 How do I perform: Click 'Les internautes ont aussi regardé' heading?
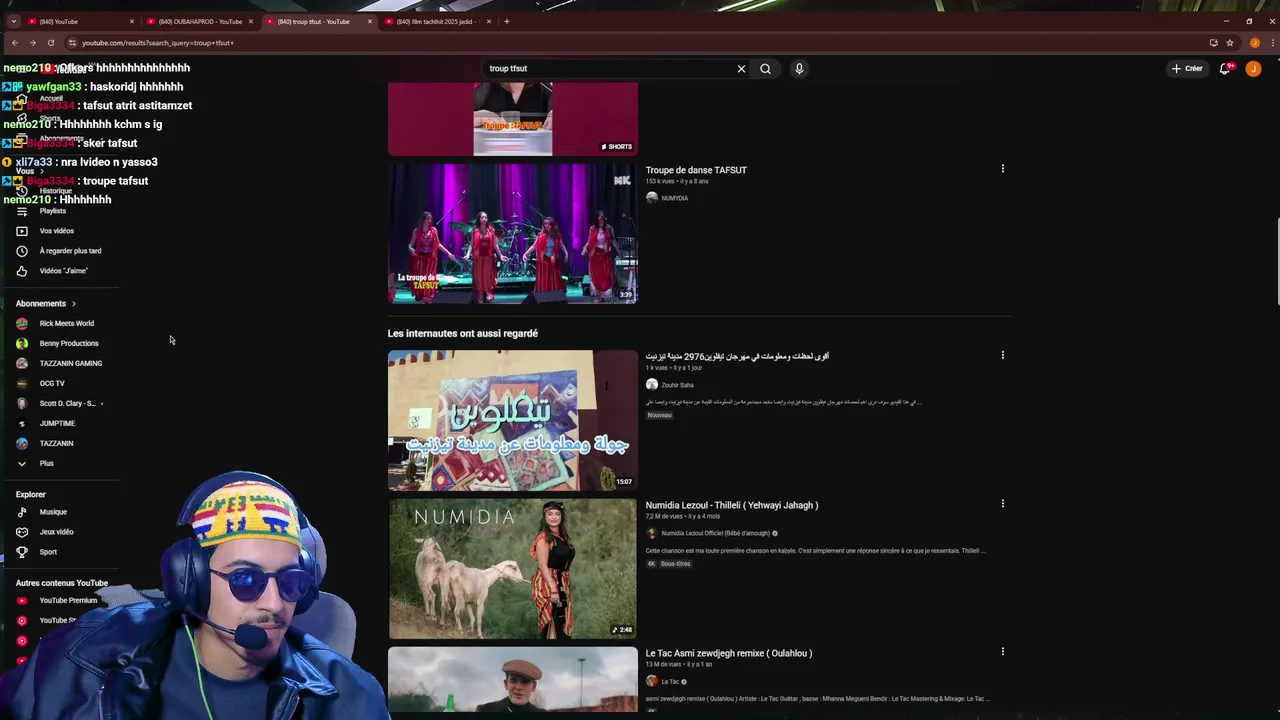(463, 333)
